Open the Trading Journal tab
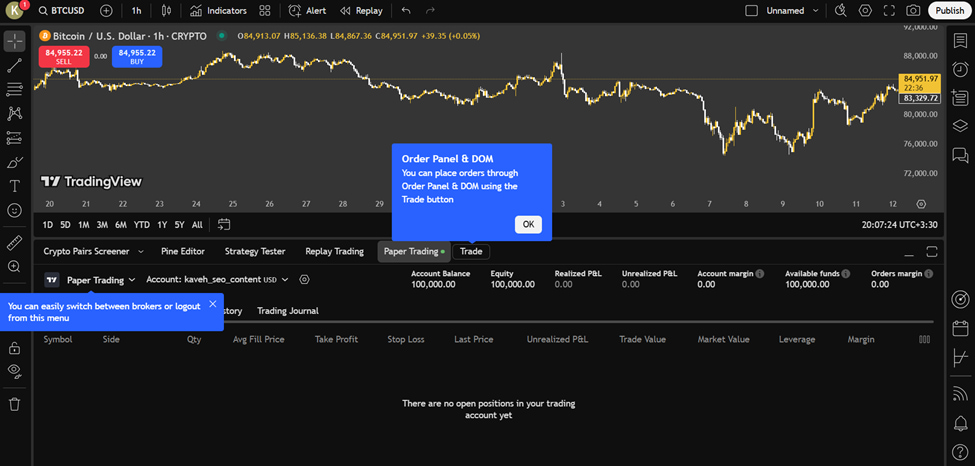 (x=288, y=311)
